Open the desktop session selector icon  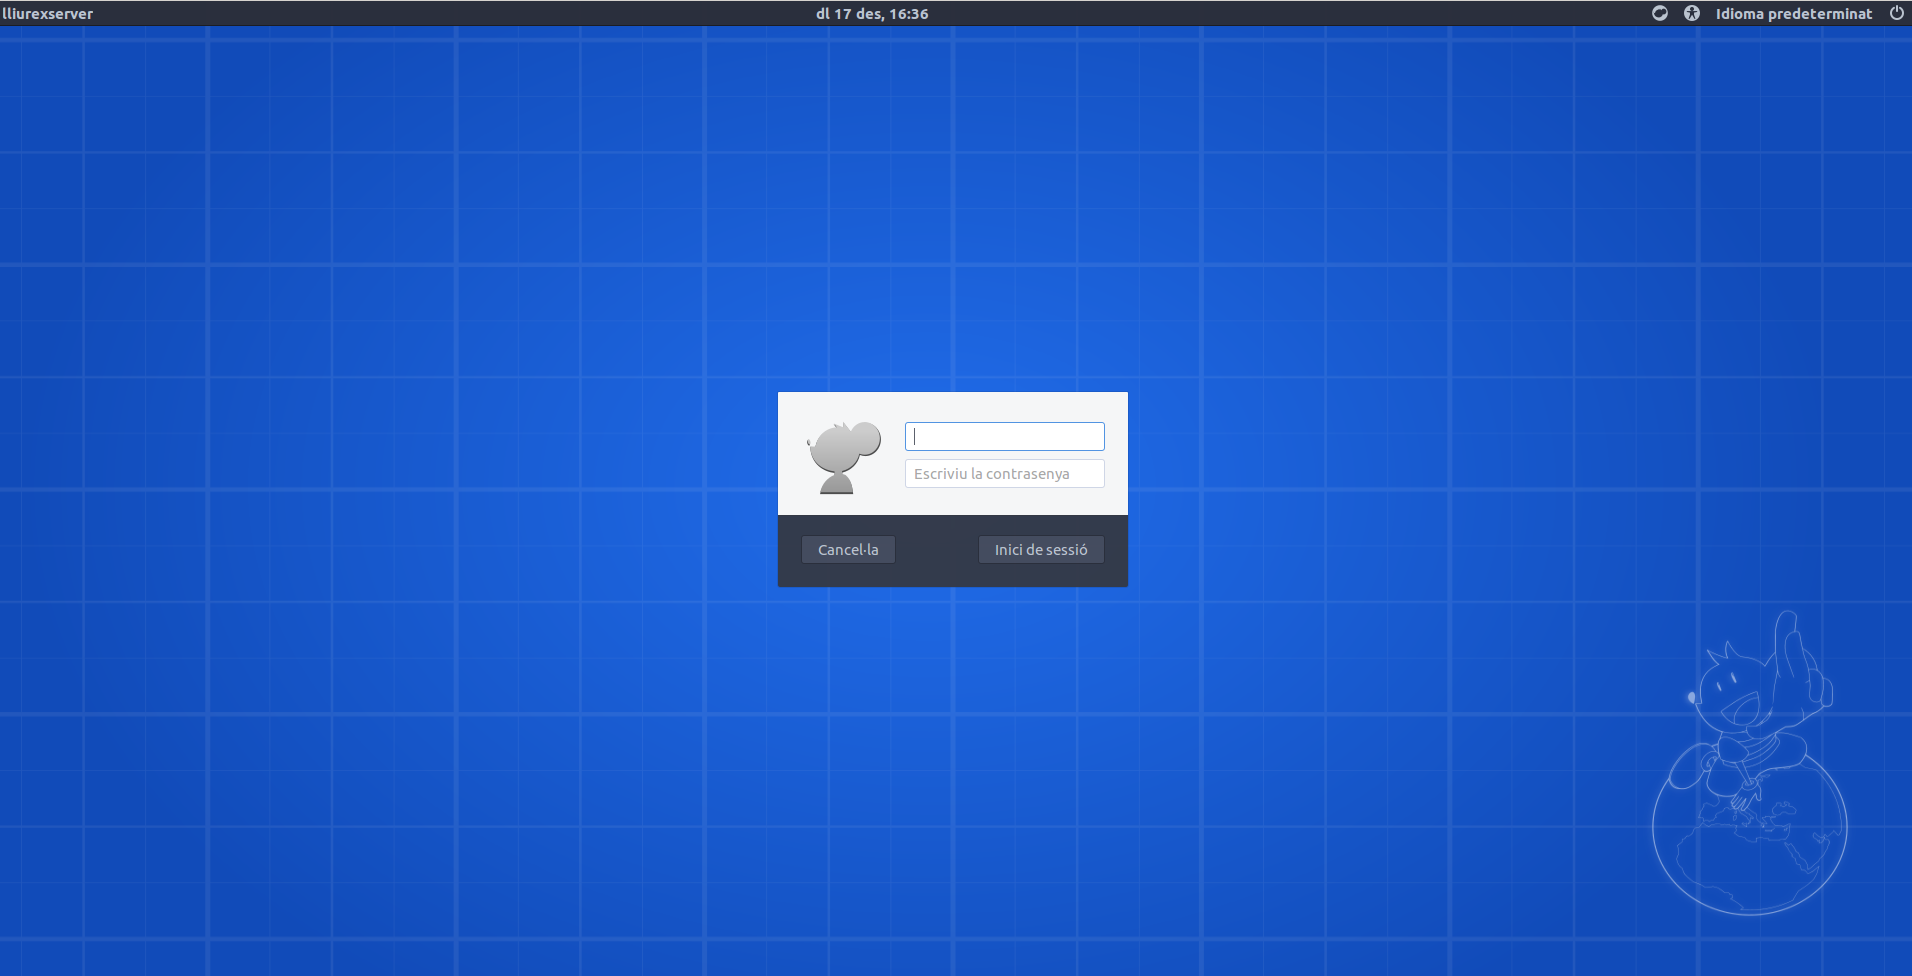click(x=1659, y=13)
